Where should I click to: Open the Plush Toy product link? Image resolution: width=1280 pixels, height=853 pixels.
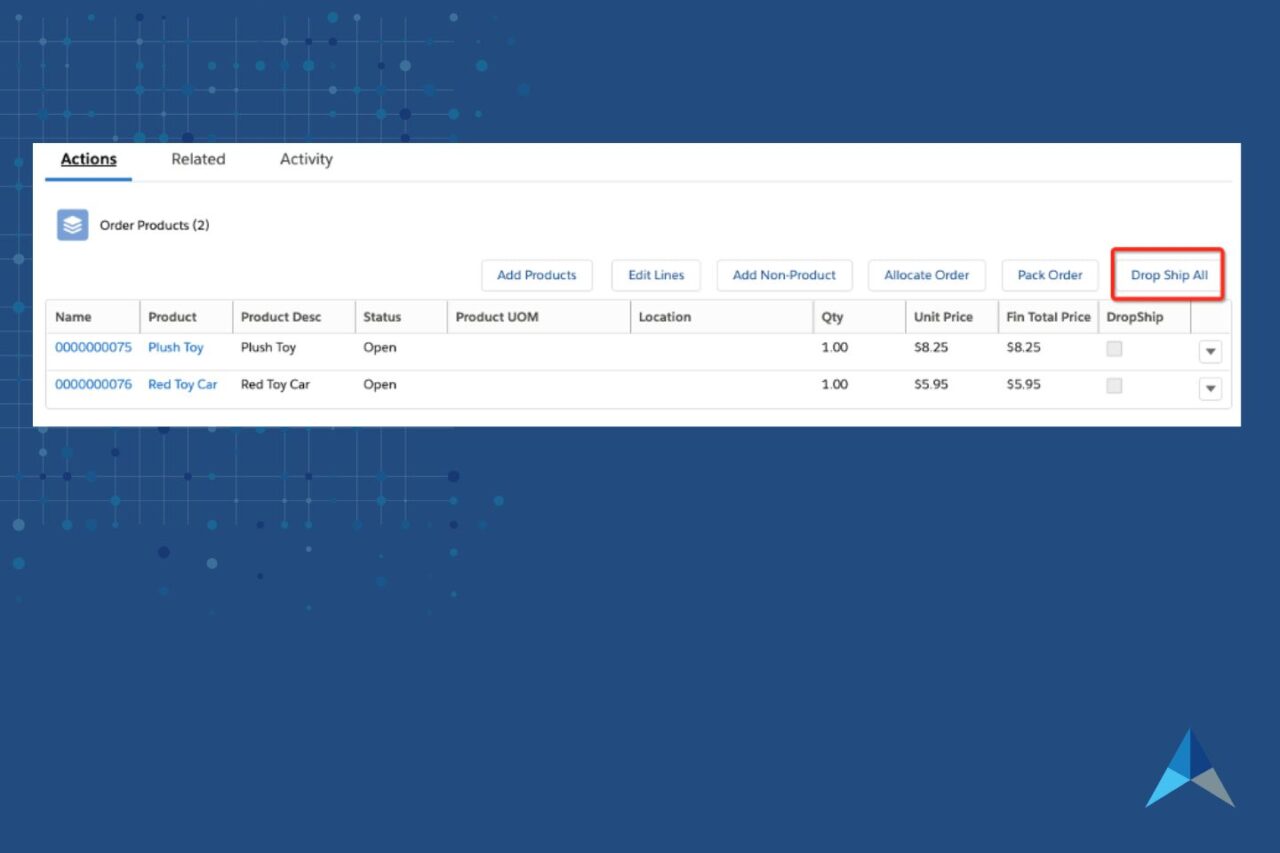(x=176, y=347)
